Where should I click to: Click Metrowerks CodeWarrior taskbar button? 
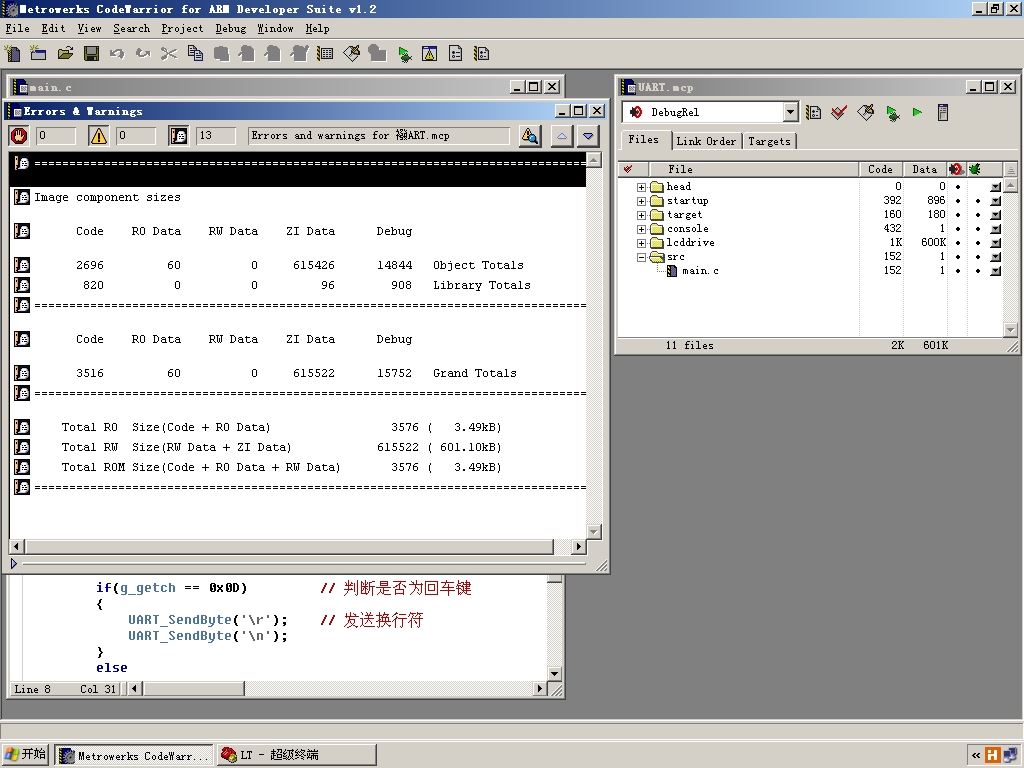[134, 755]
